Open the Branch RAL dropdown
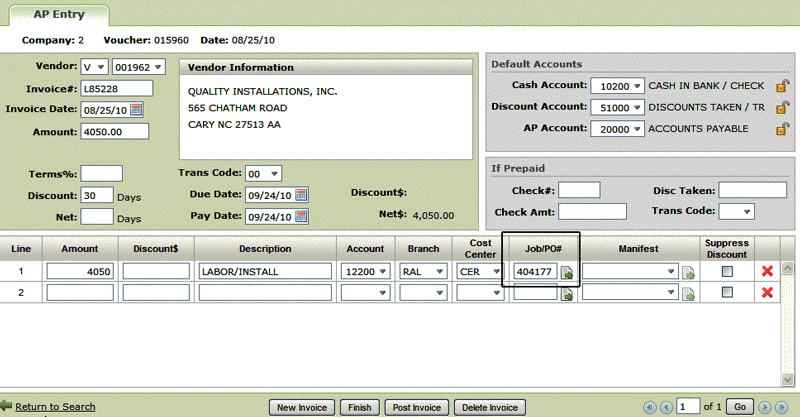The width and height of the screenshot is (800, 417). pos(440,271)
